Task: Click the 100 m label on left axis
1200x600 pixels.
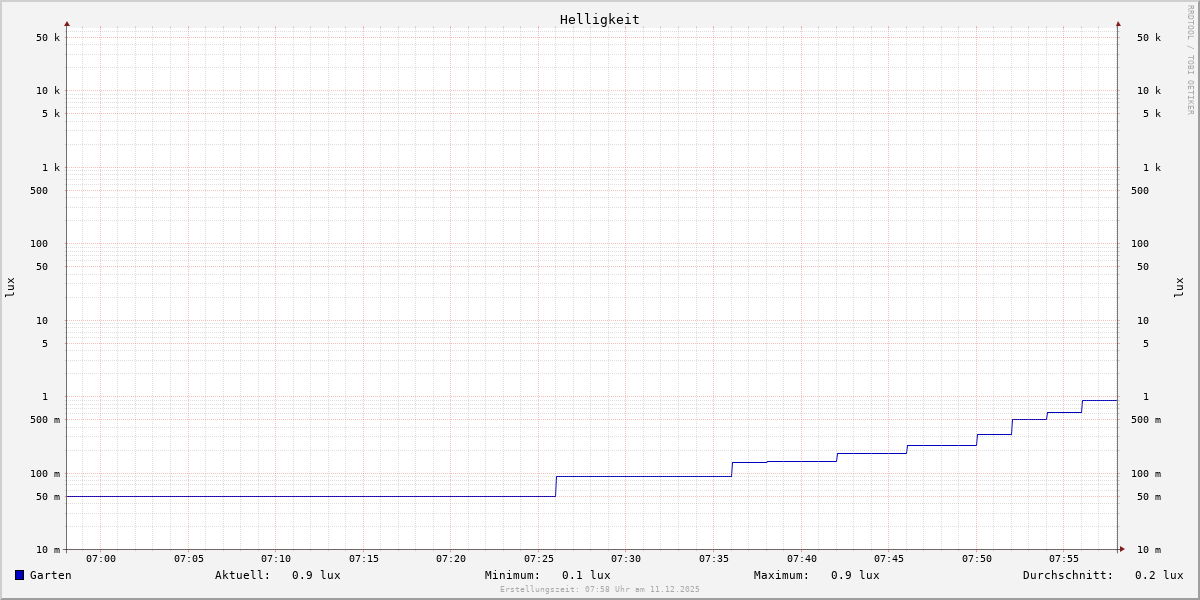Action: tap(45, 474)
